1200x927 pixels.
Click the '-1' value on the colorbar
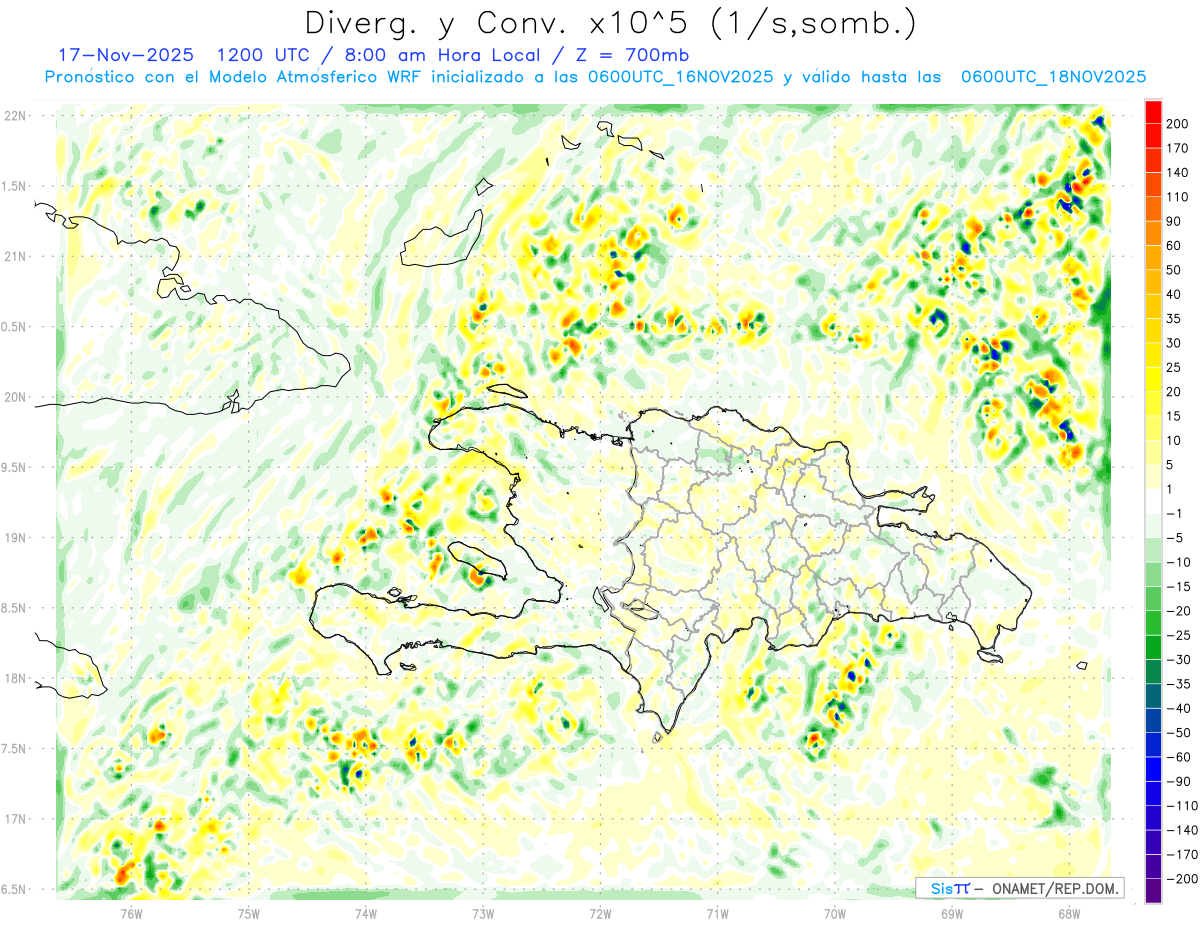click(x=1175, y=513)
